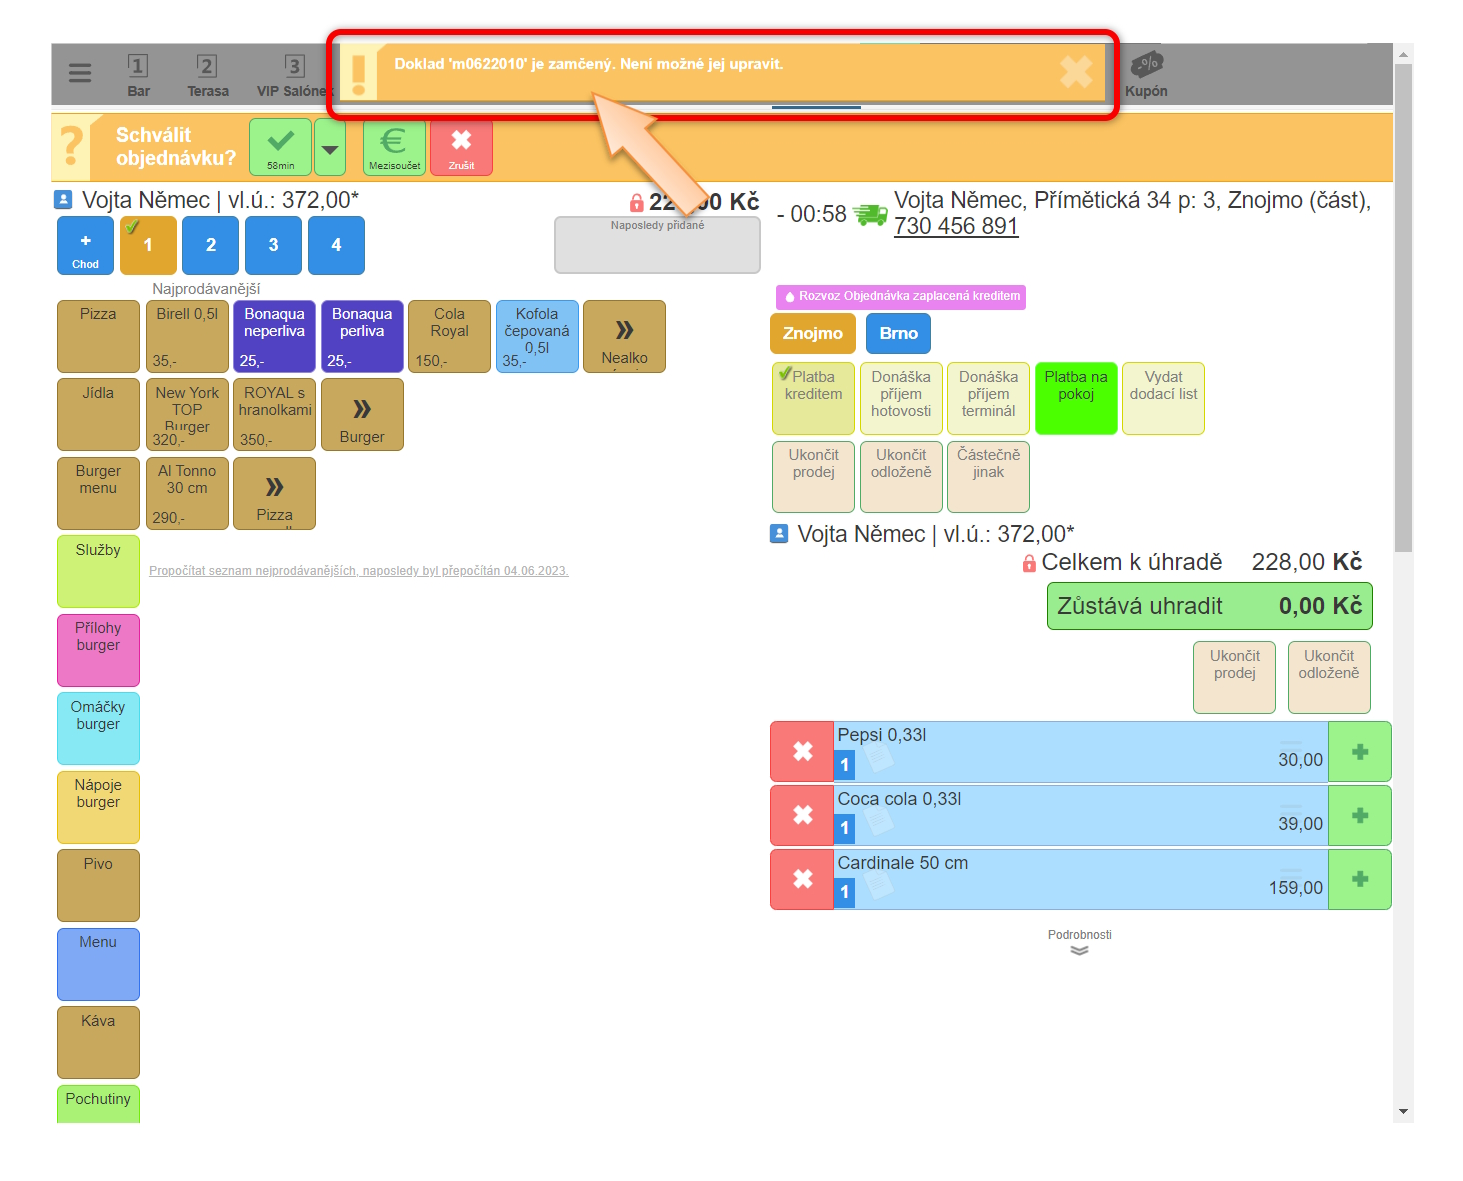
Task: Select course number 1
Action: pyautogui.click(x=148, y=246)
